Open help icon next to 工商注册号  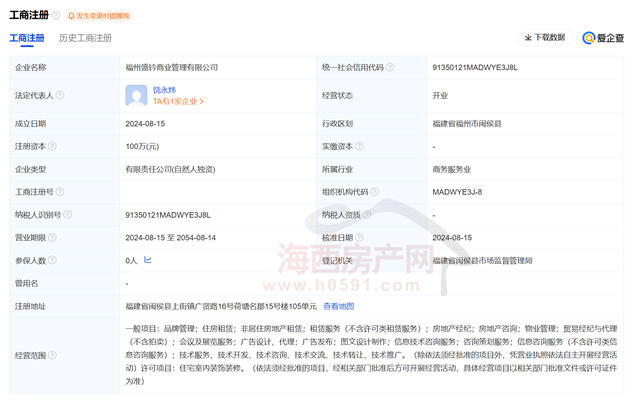[60, 192]
